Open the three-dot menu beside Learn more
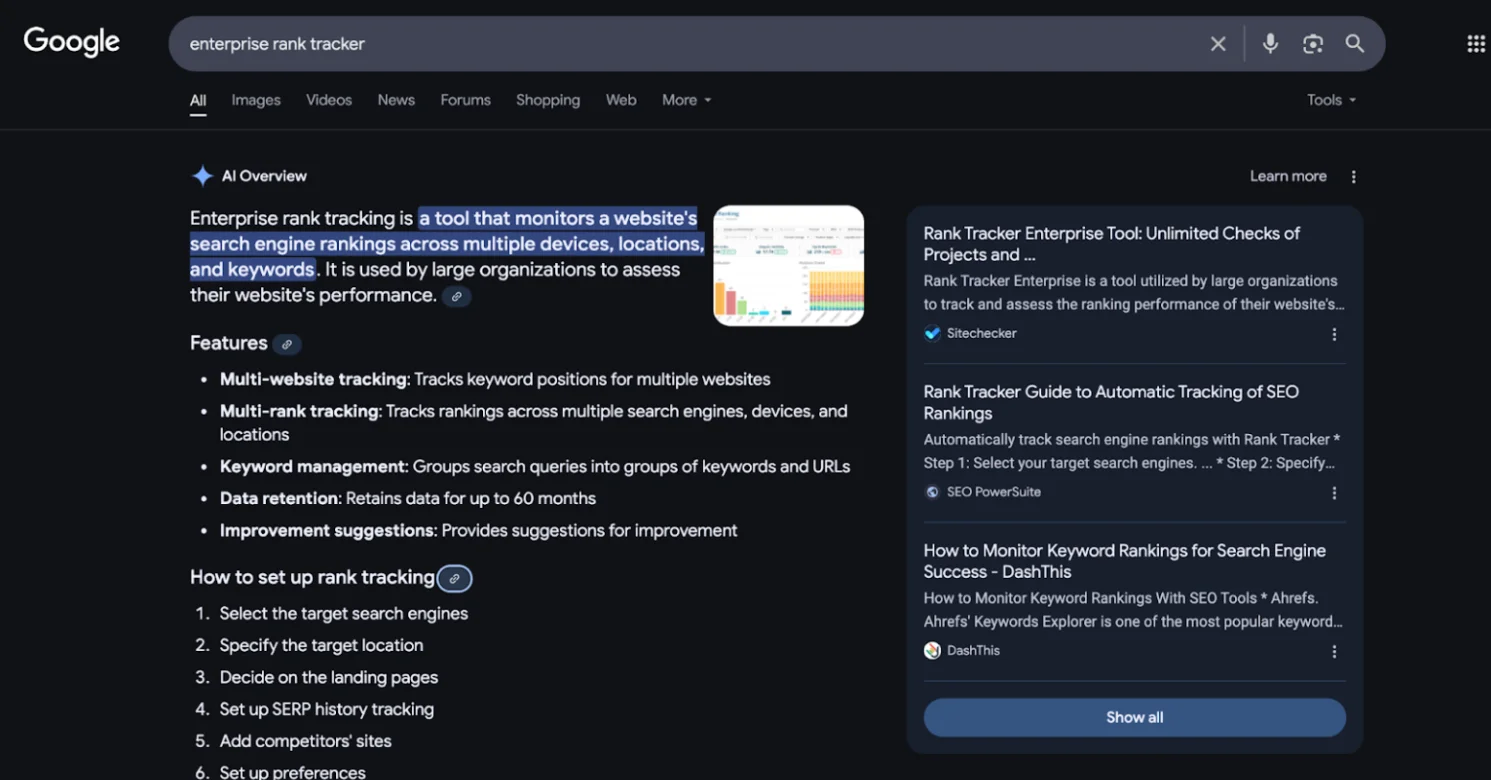 coord(1353,176)
